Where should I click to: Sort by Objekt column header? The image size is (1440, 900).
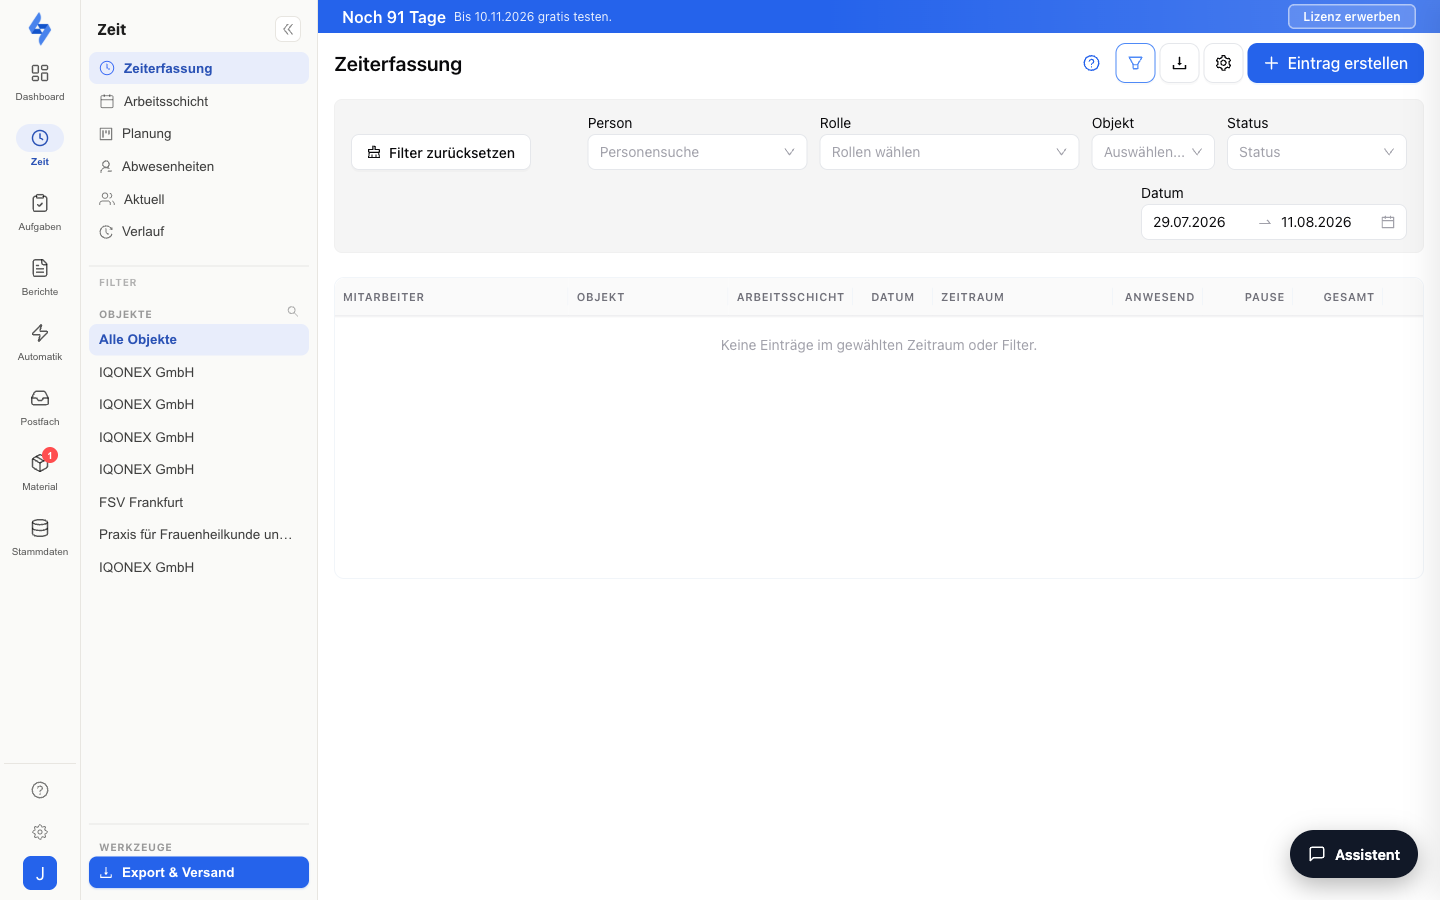coord(601,297)
